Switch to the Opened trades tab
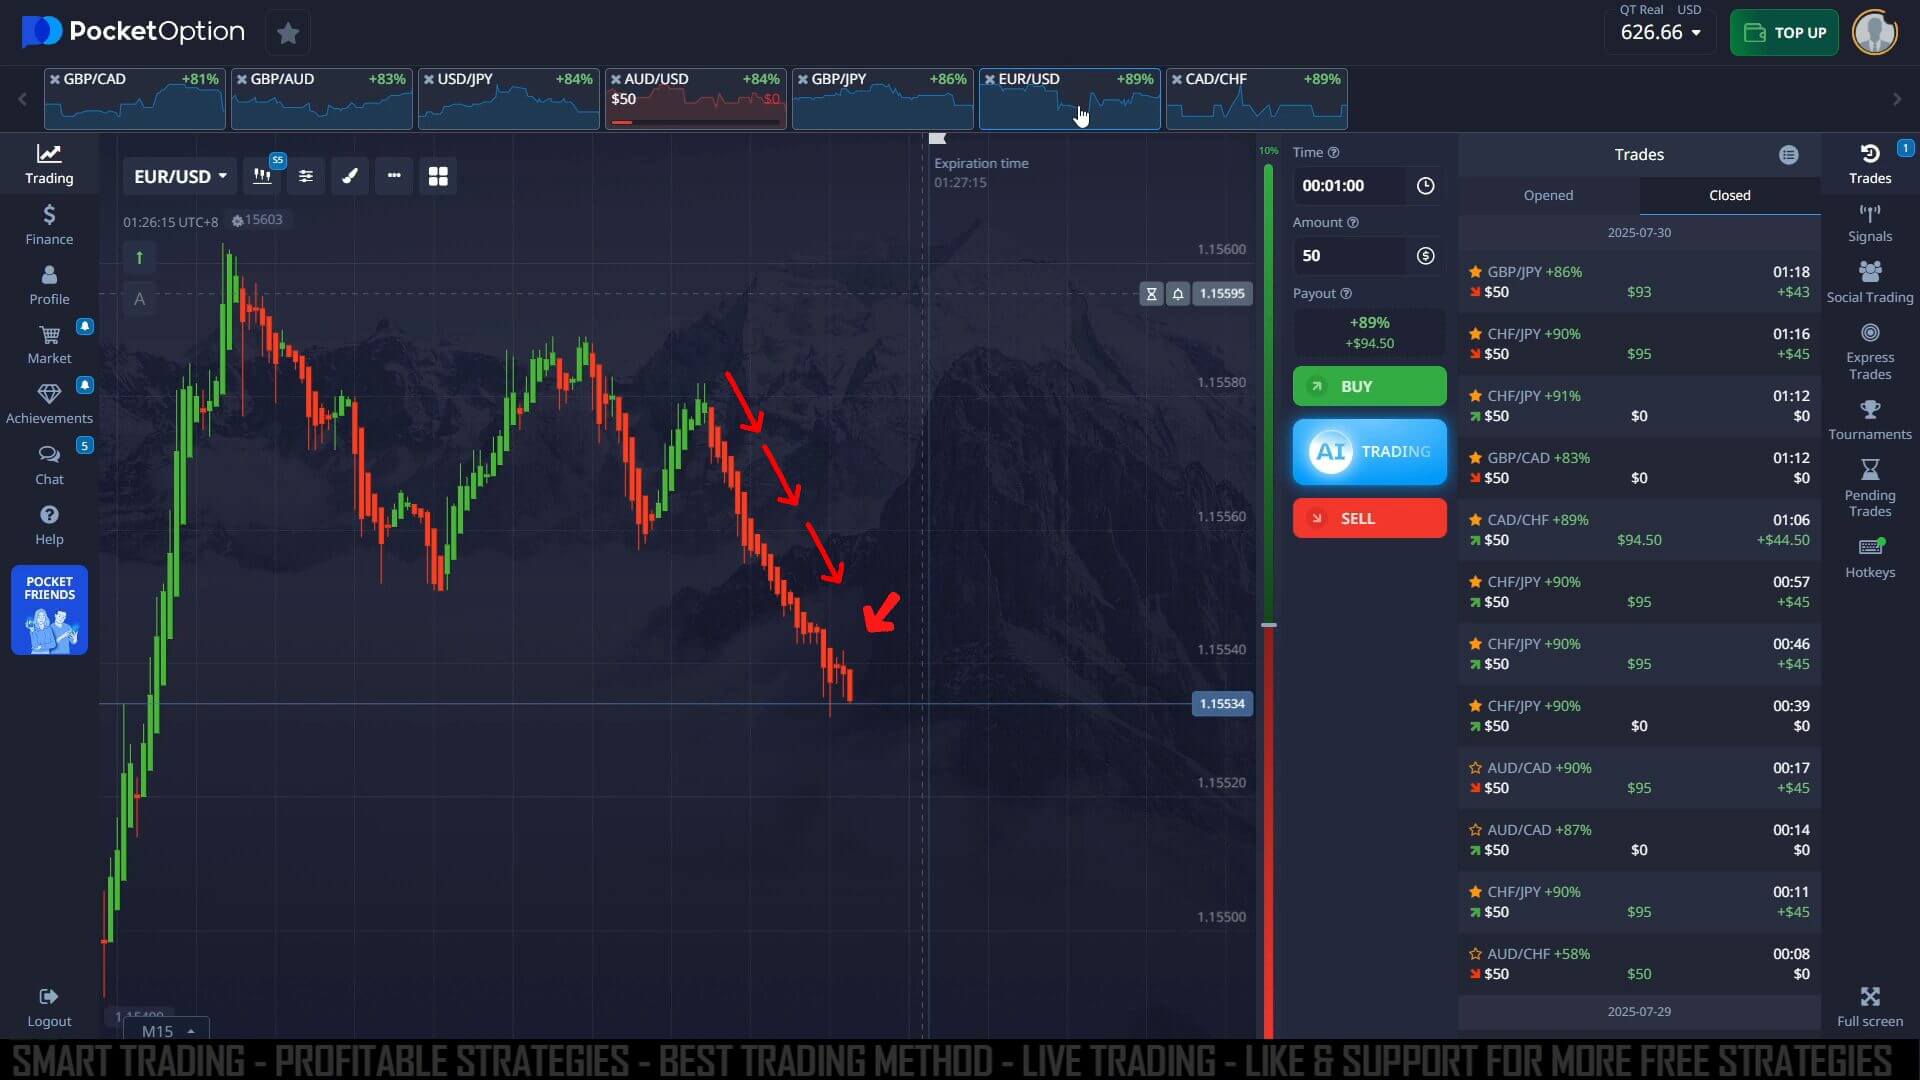Image resolution: width=1920 pixels, height=1080 pixels. coord(1548,195)
